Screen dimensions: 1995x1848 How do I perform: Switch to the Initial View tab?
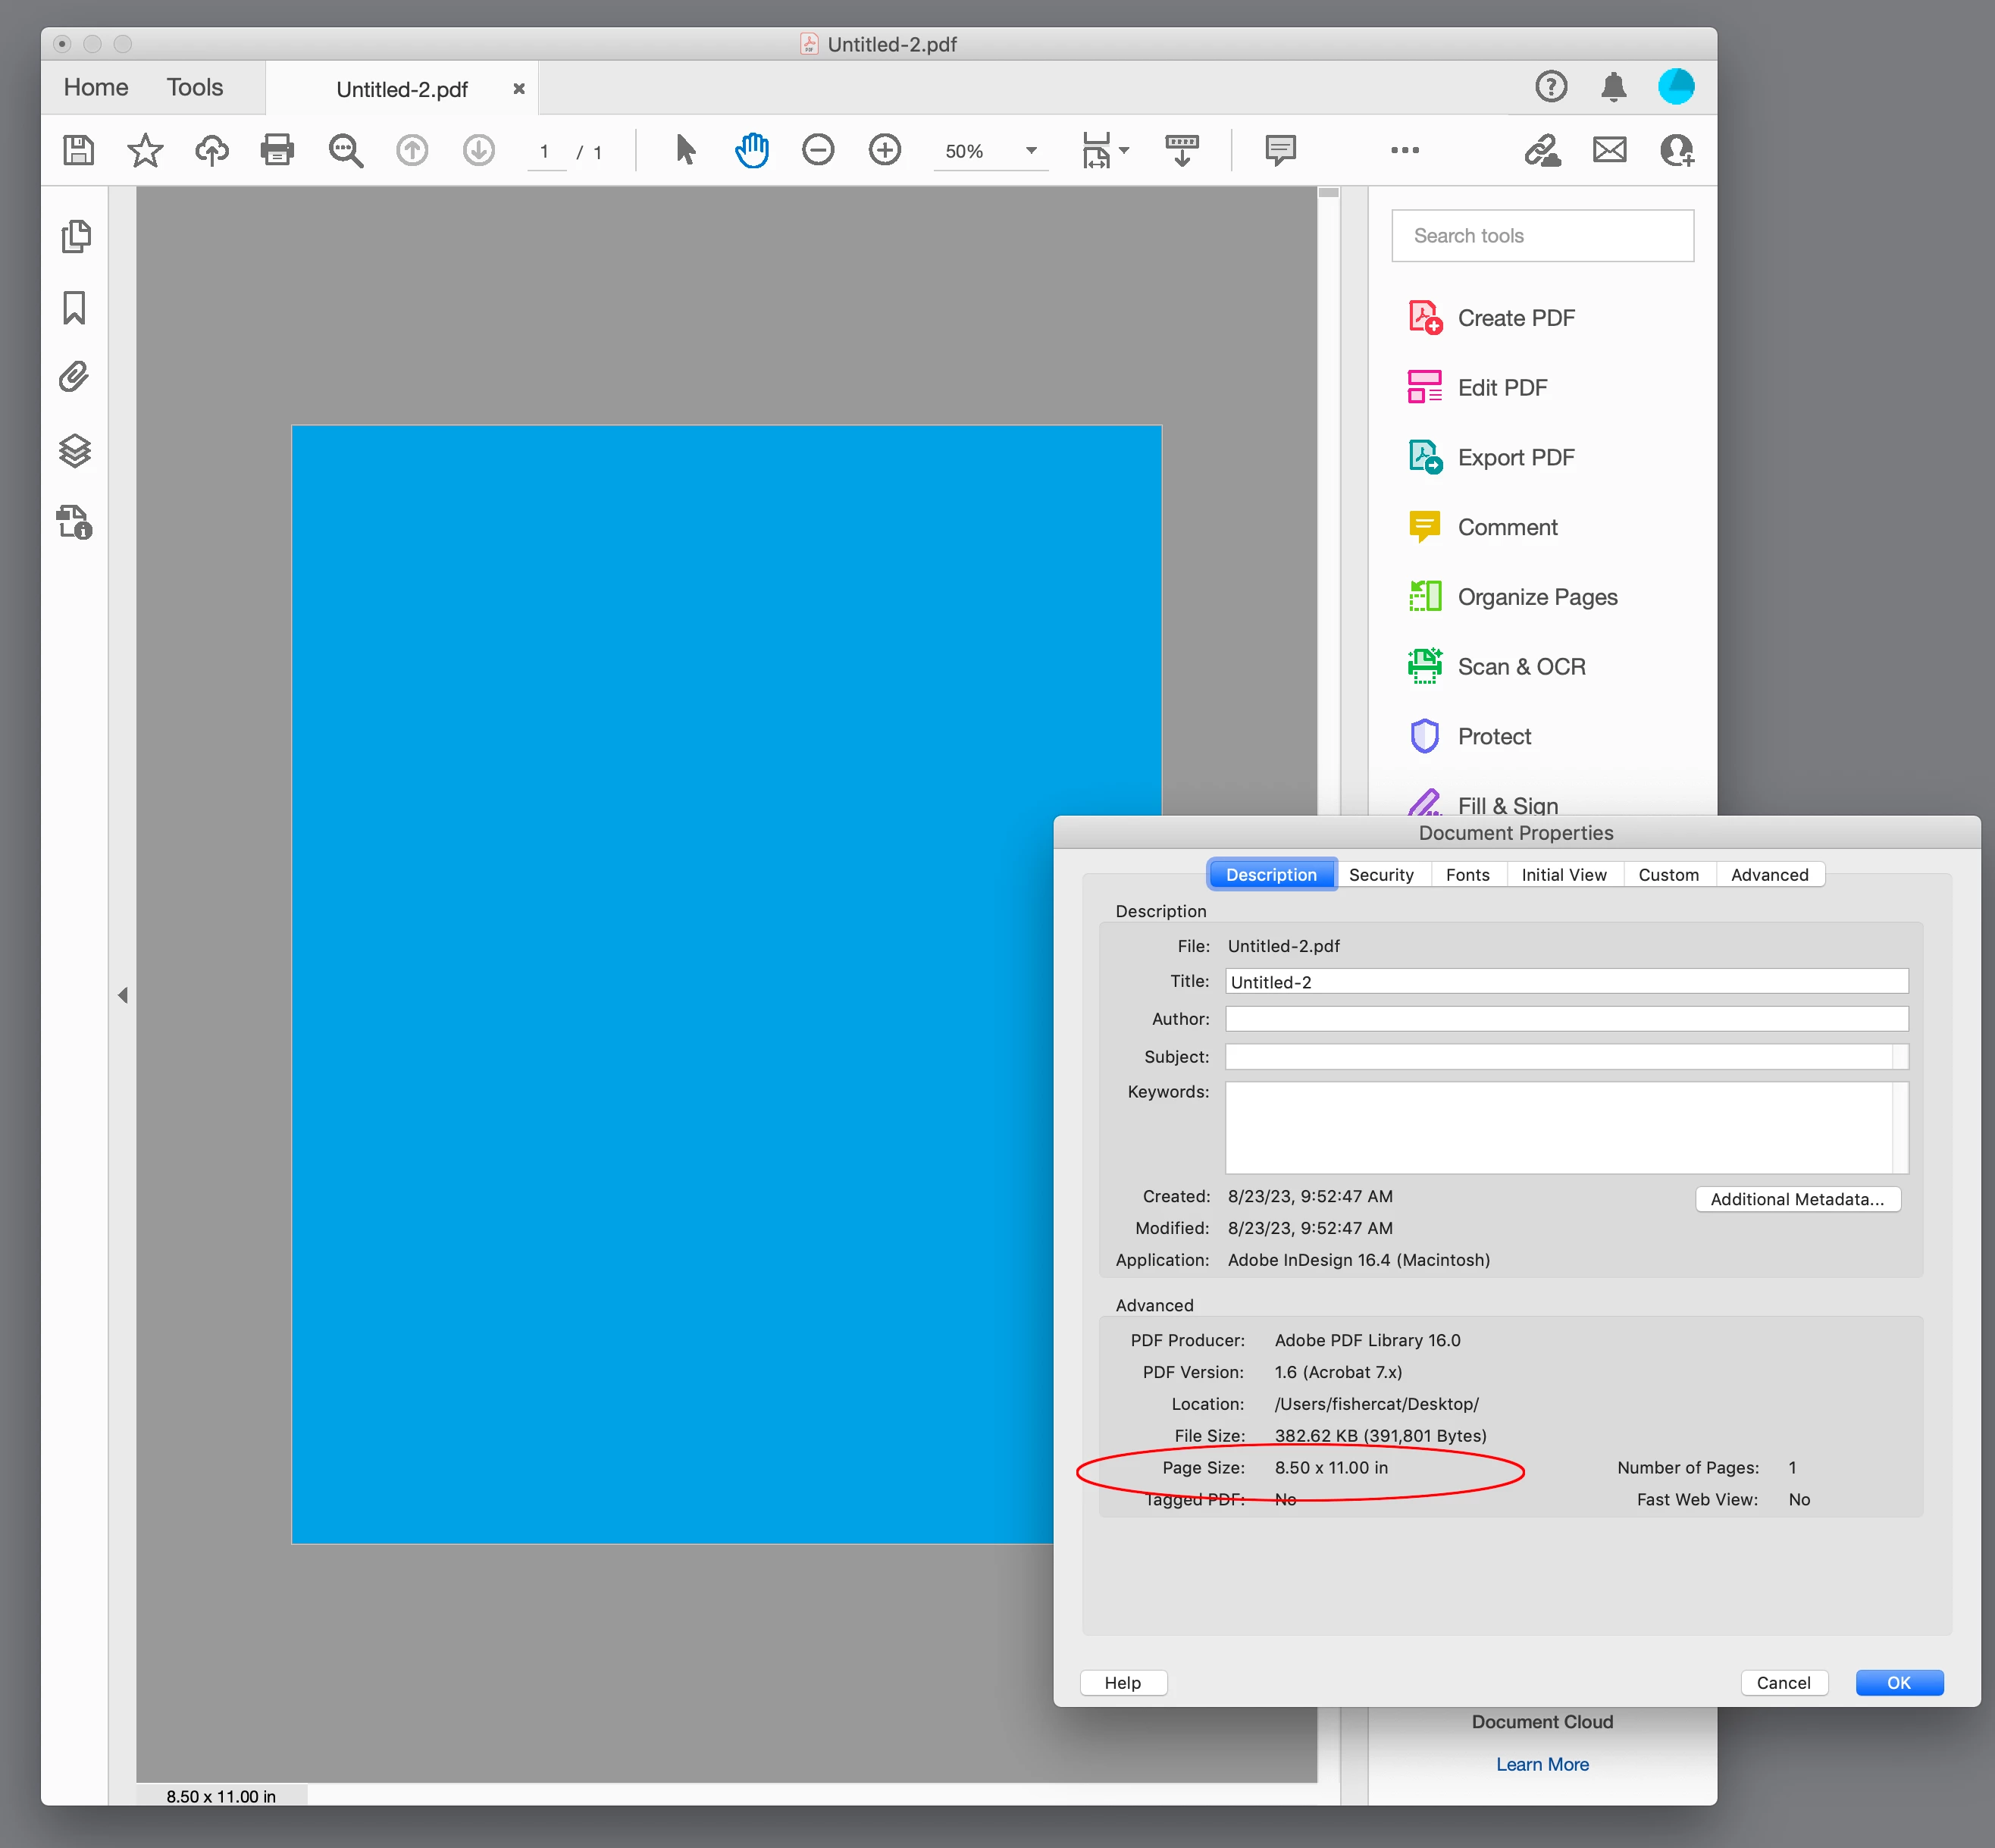[x=1563, y=875]
